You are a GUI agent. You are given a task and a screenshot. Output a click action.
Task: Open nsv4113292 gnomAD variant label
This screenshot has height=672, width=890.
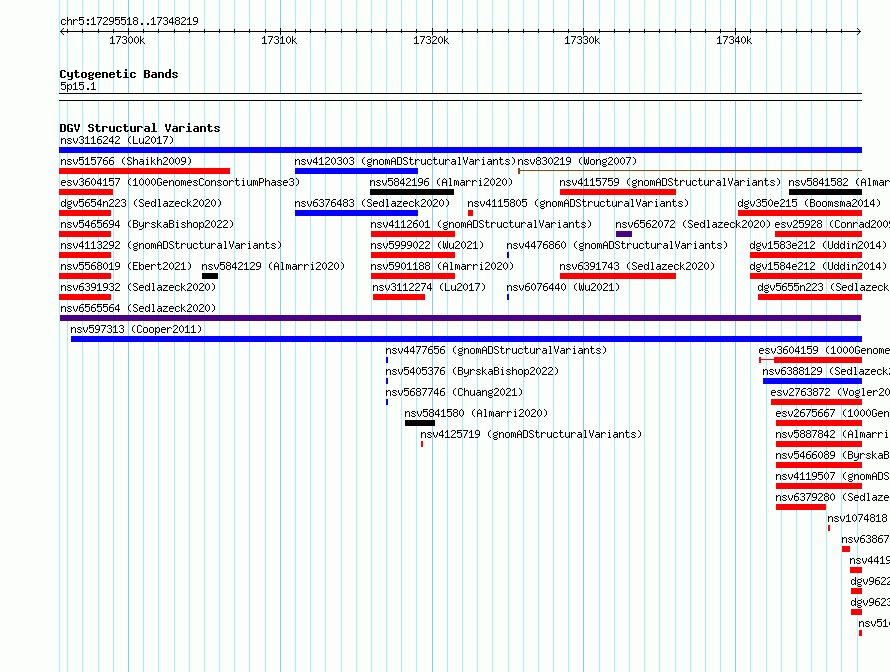[171, 245]
